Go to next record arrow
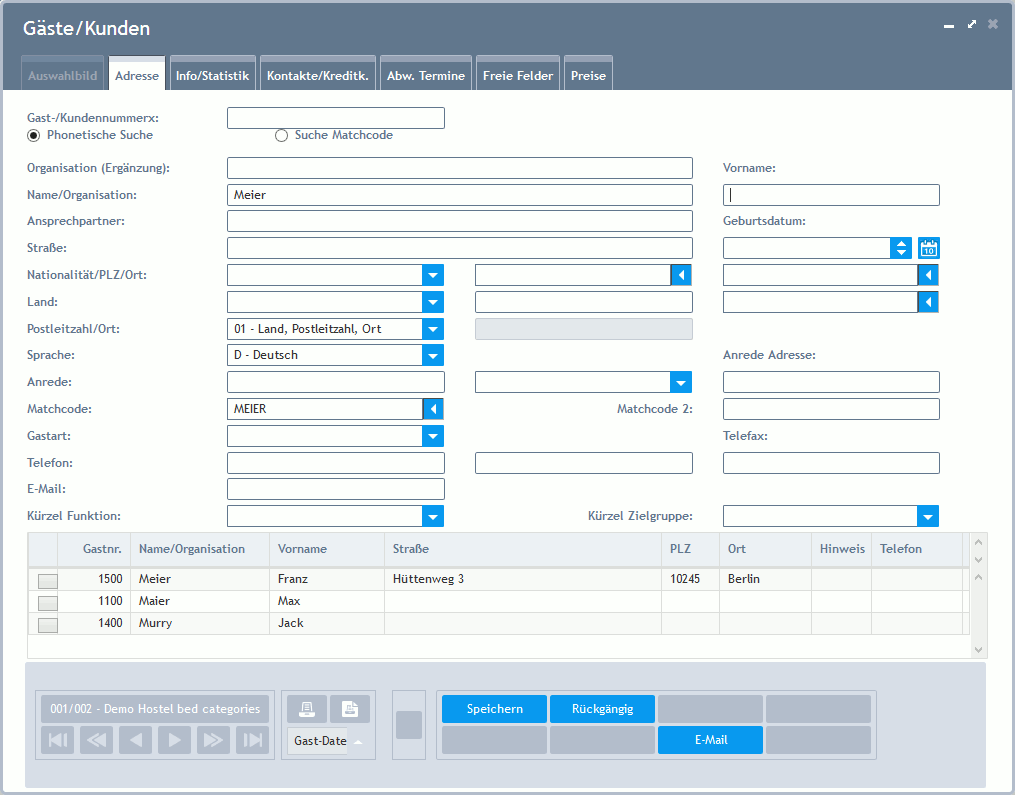This screenshot has height=795, width=1015. (x=174, y=740)
